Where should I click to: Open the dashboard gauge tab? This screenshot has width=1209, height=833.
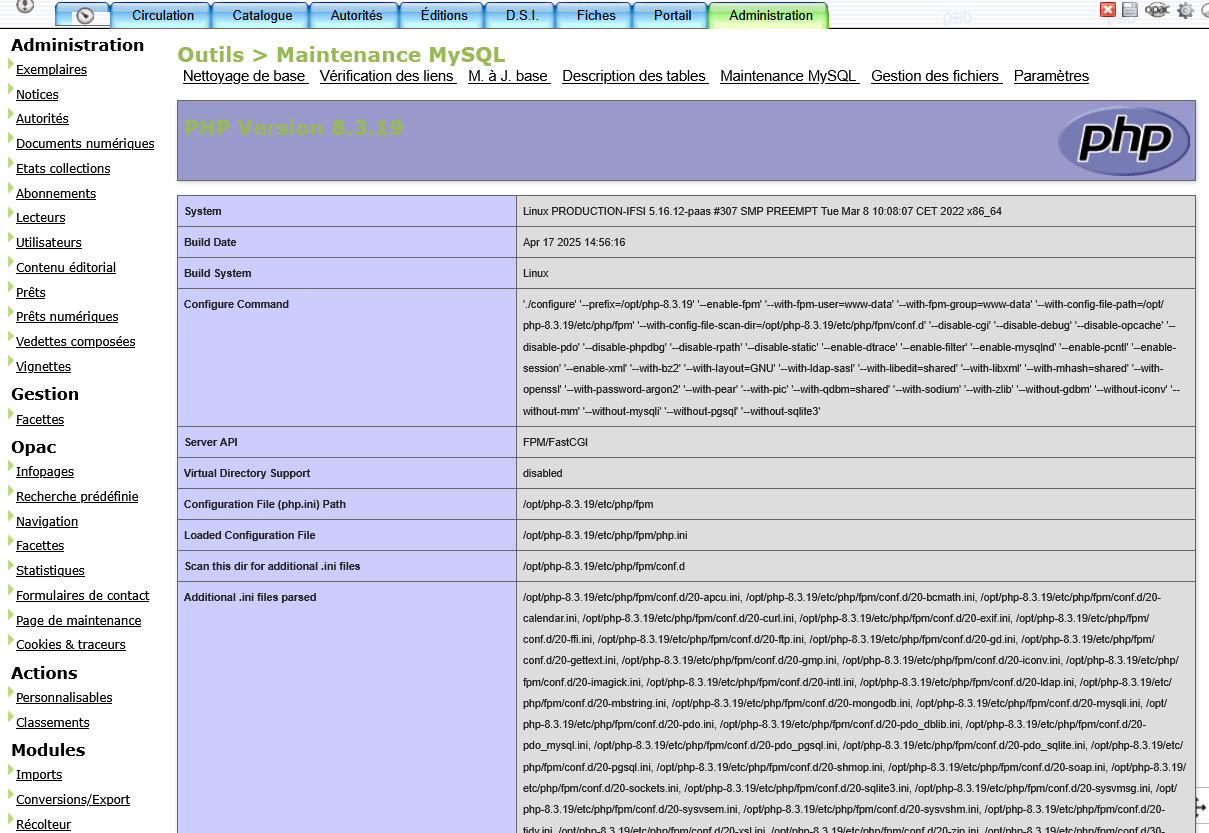click(82, 15)
